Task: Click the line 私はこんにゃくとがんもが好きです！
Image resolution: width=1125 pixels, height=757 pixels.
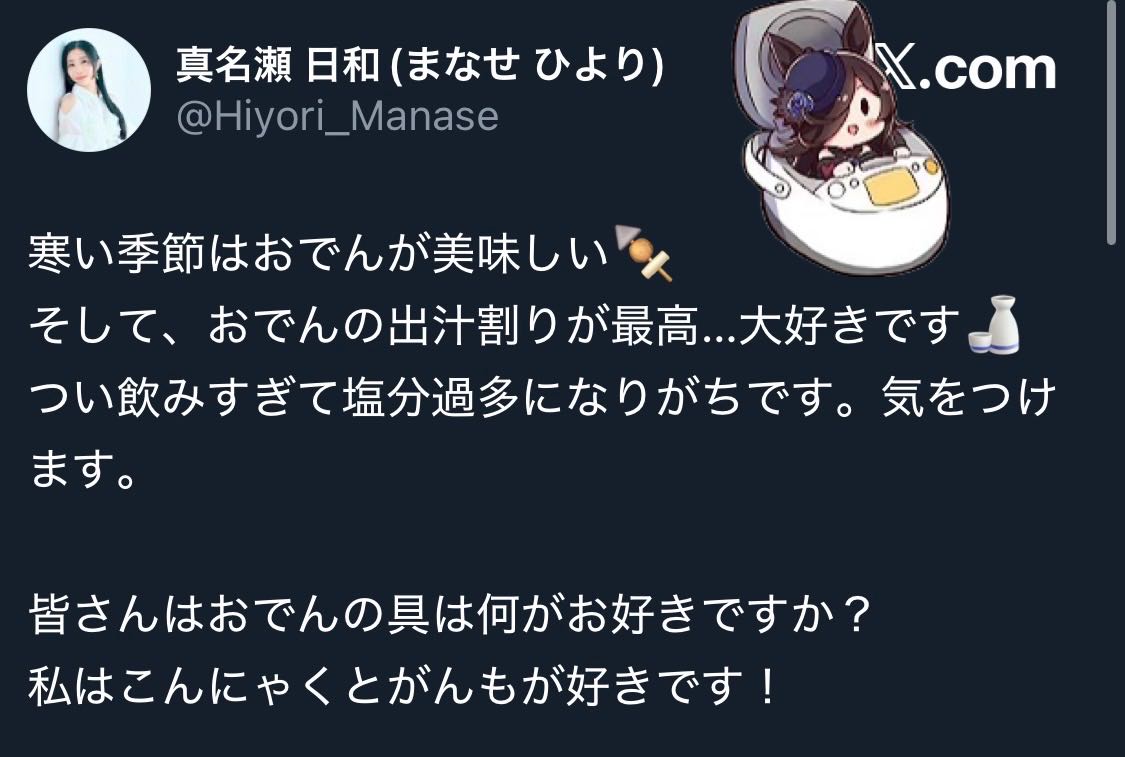Action: pos(403,686)
